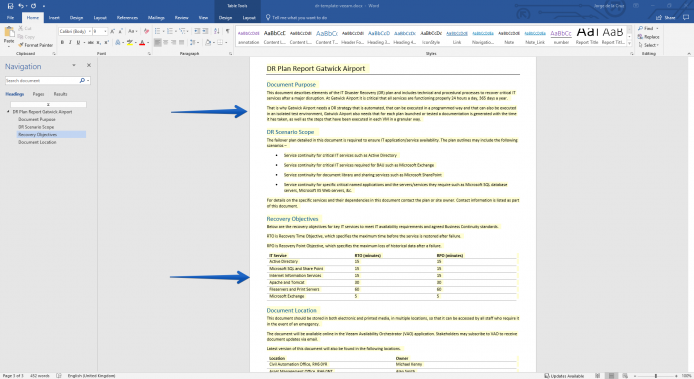Save the document from Quick Access toolbar
The width and height of the screenshot is (694, 379).
click(10, 6)
